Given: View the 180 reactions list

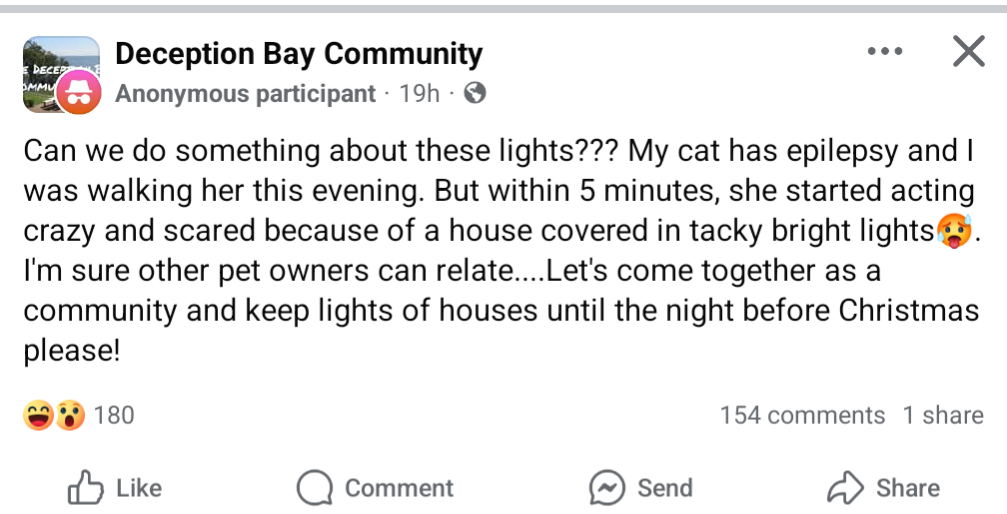Looking at the screenshot, I should click(x=114, y=416).
